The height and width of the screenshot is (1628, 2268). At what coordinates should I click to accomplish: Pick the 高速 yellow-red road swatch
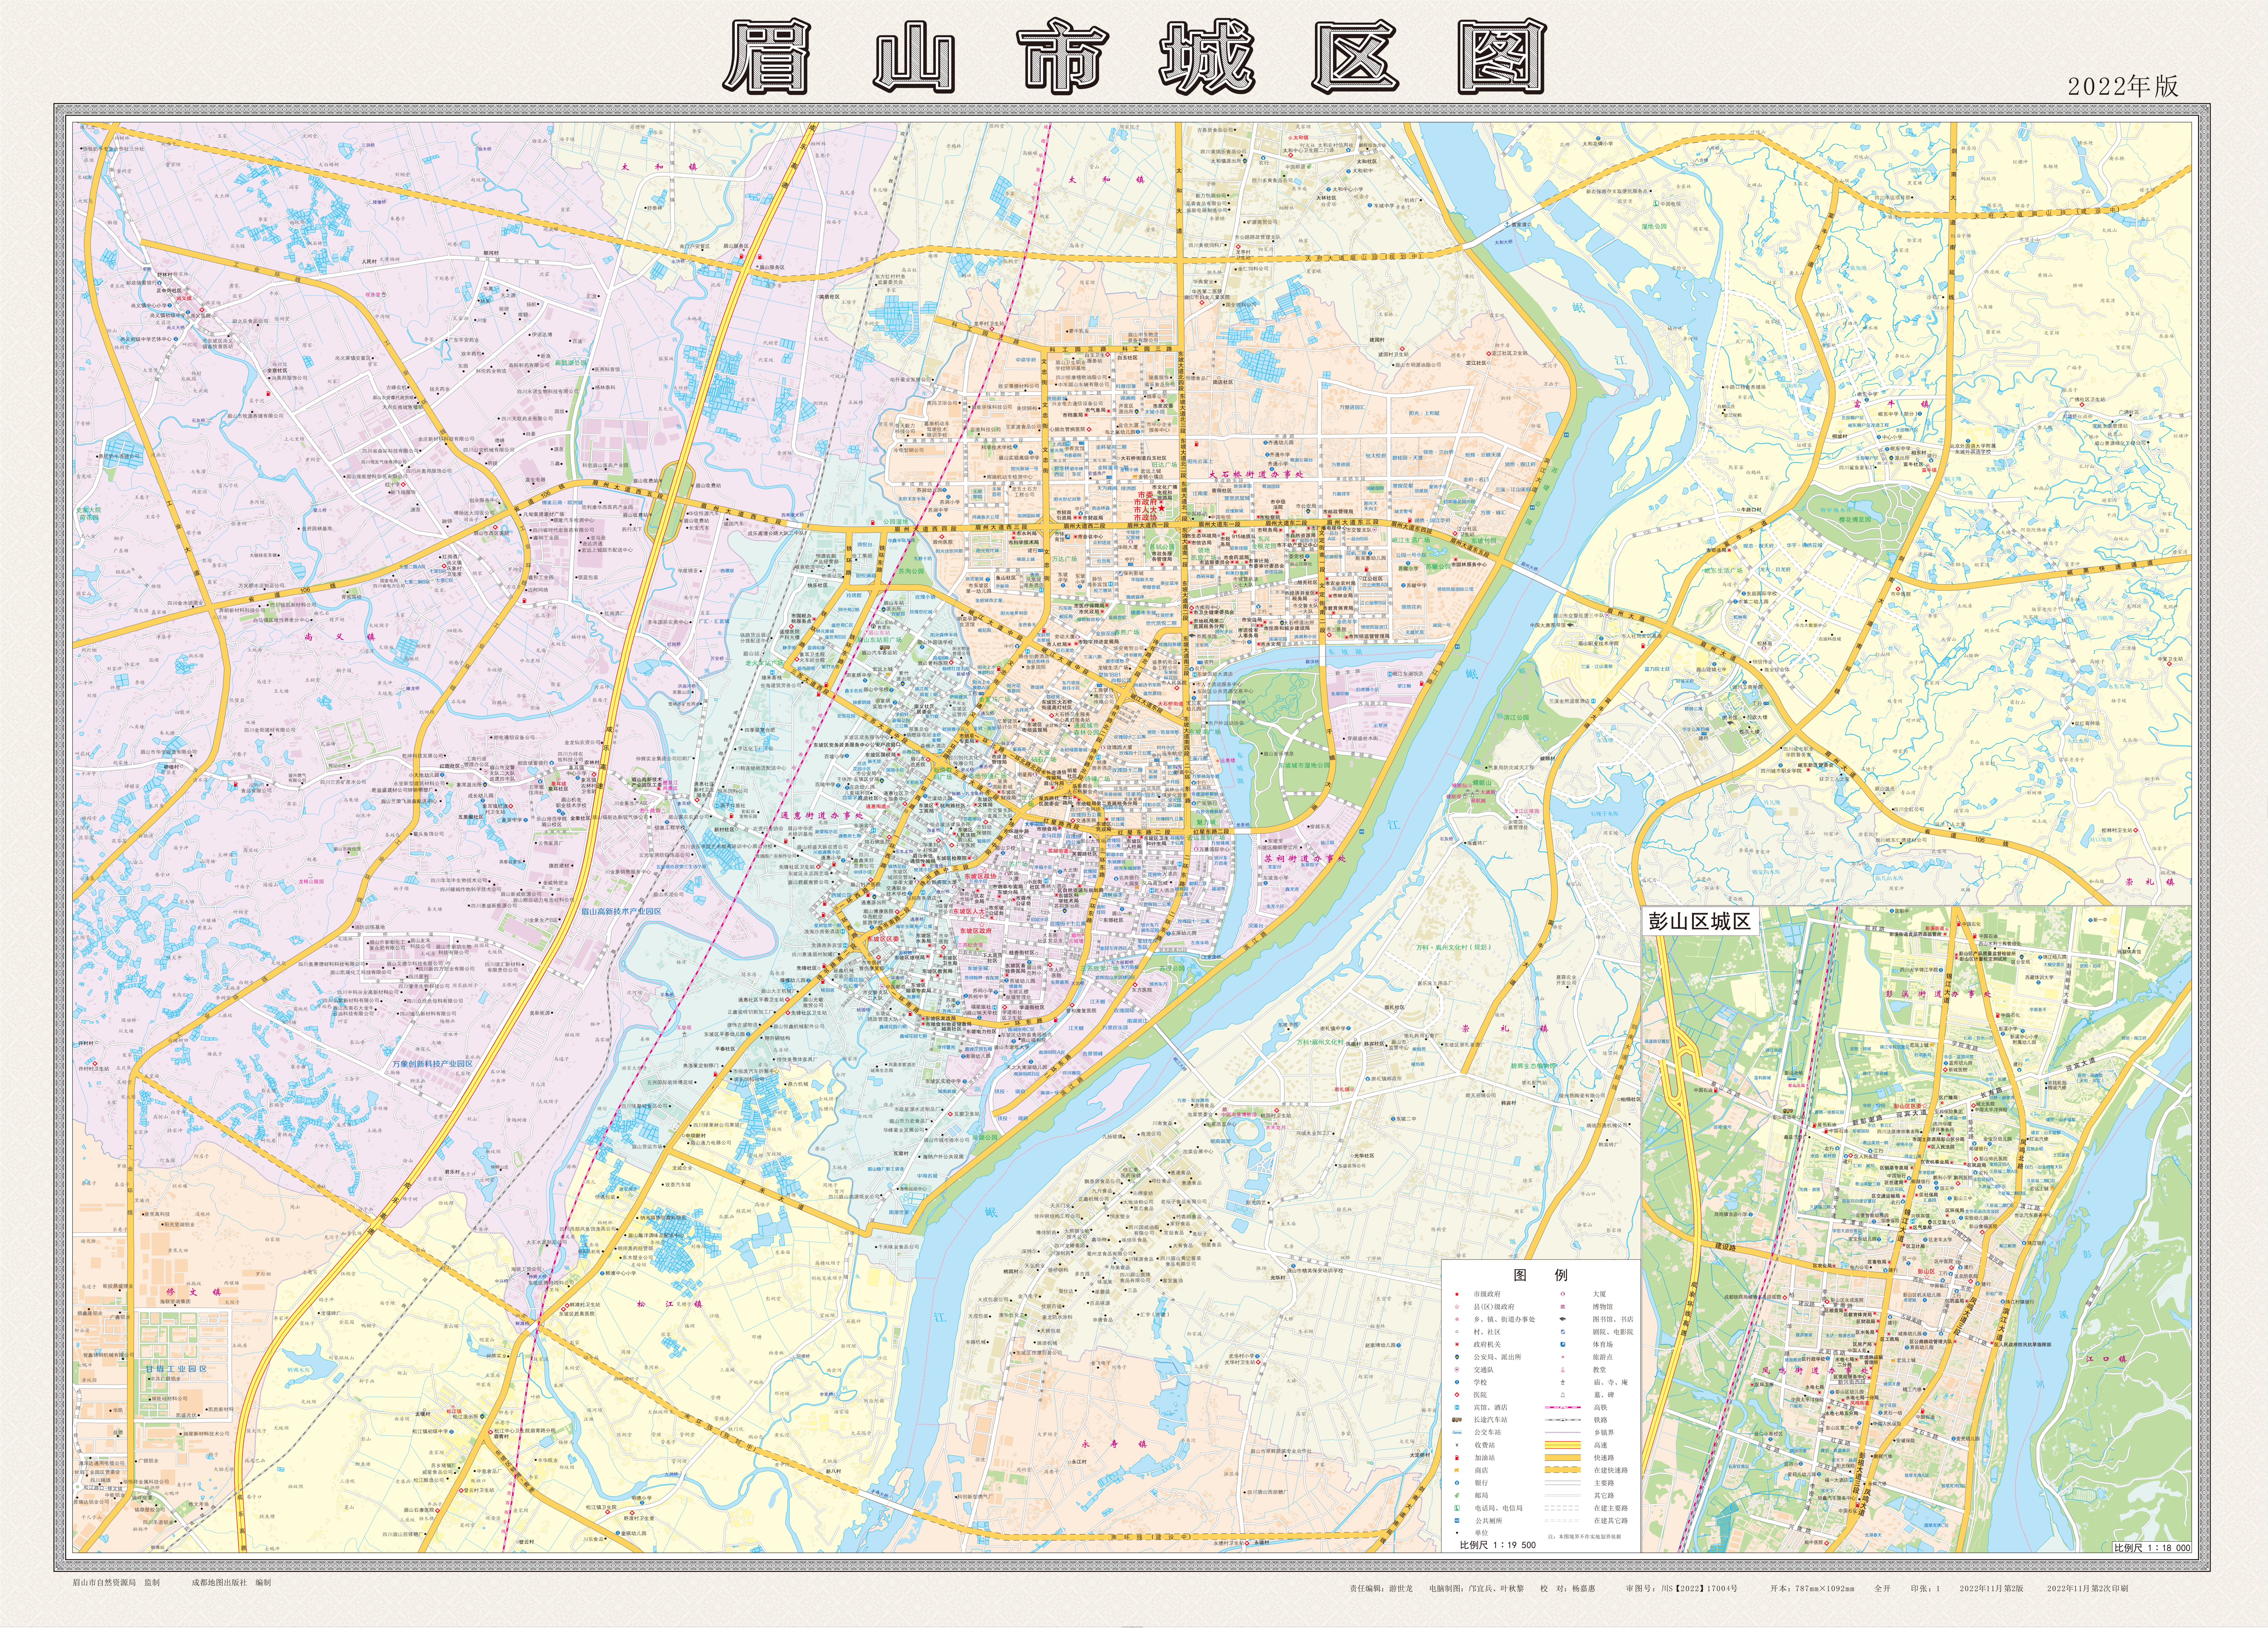1563,1445
